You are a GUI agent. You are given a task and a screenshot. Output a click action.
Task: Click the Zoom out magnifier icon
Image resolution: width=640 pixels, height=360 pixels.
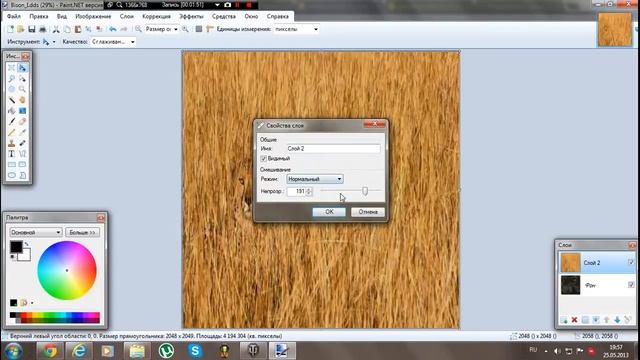[138, 29]
